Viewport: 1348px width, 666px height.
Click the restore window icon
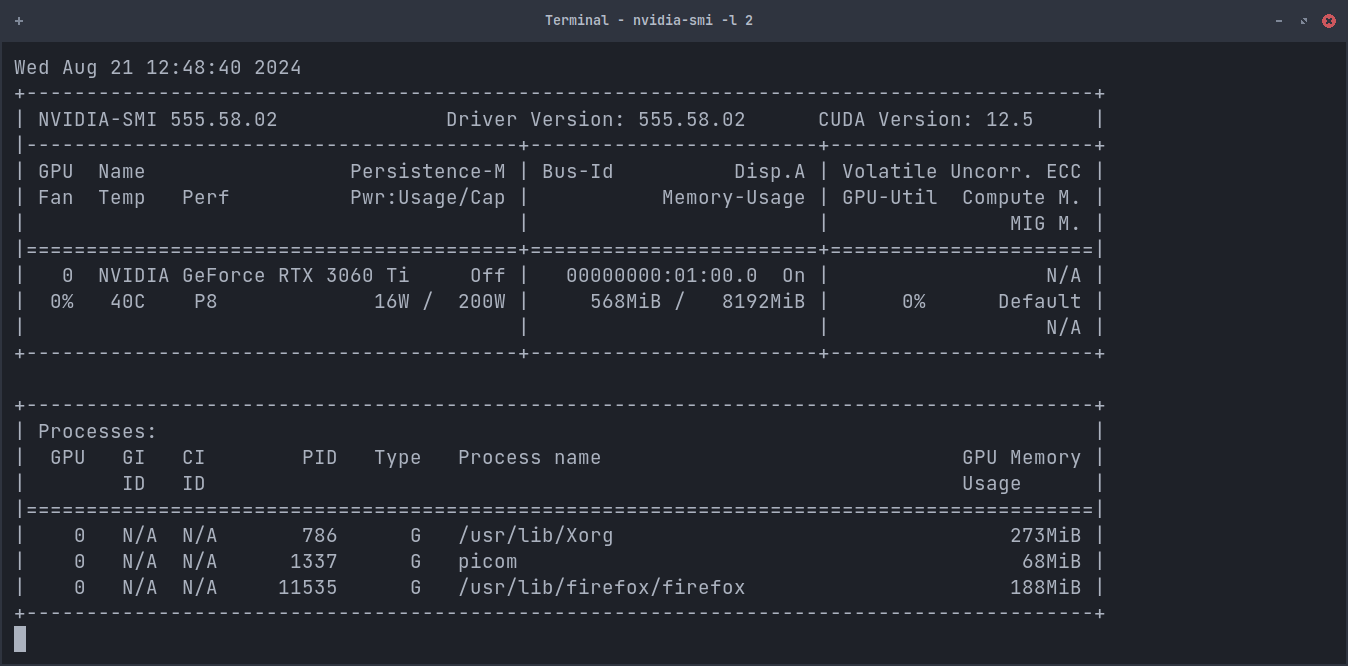click(1302, 20)
